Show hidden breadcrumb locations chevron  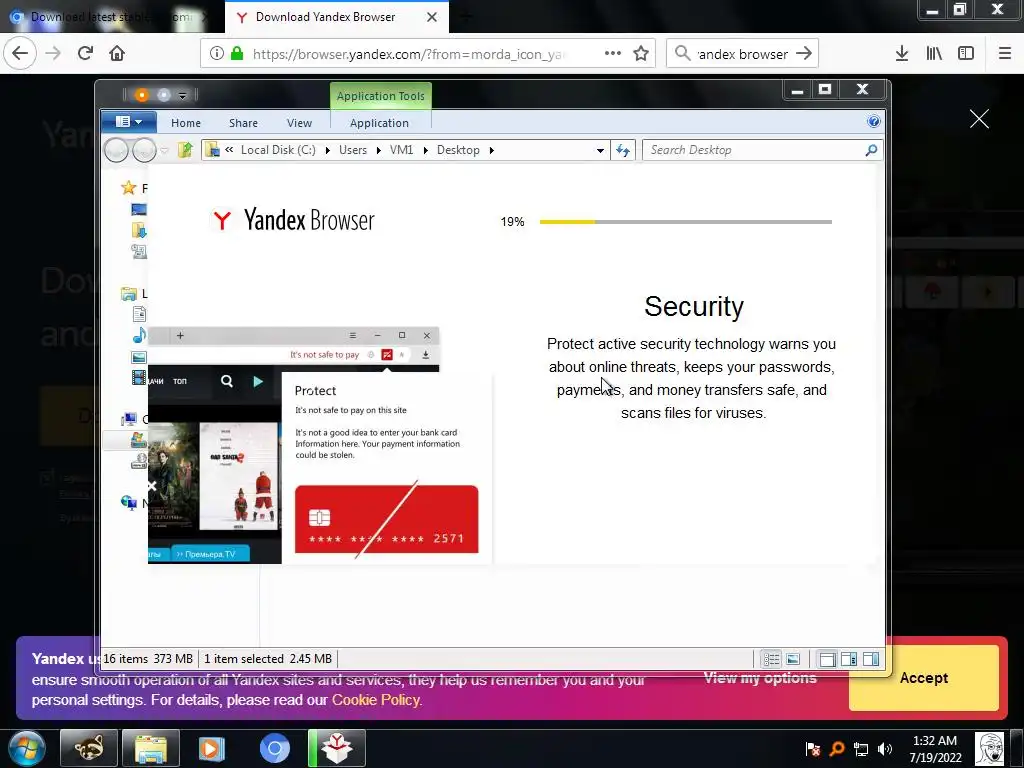point(229,150)
